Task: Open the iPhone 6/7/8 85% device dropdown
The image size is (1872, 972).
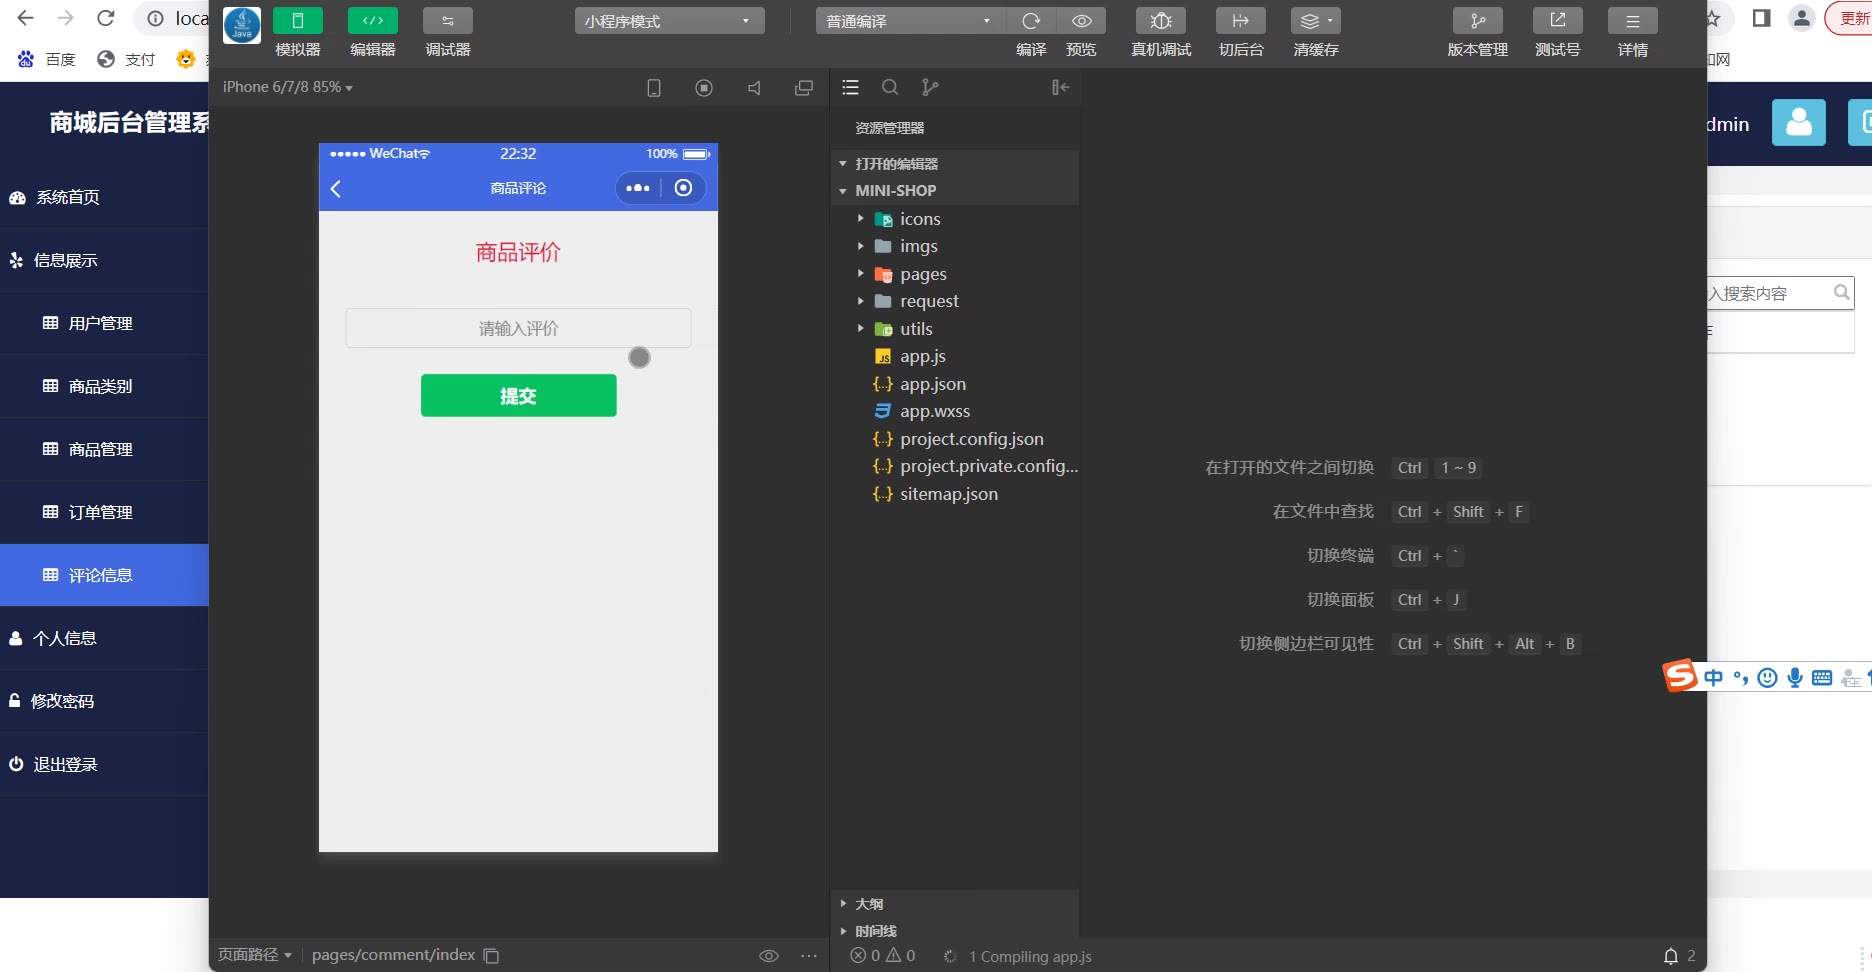Action: (x=288, y=87)
